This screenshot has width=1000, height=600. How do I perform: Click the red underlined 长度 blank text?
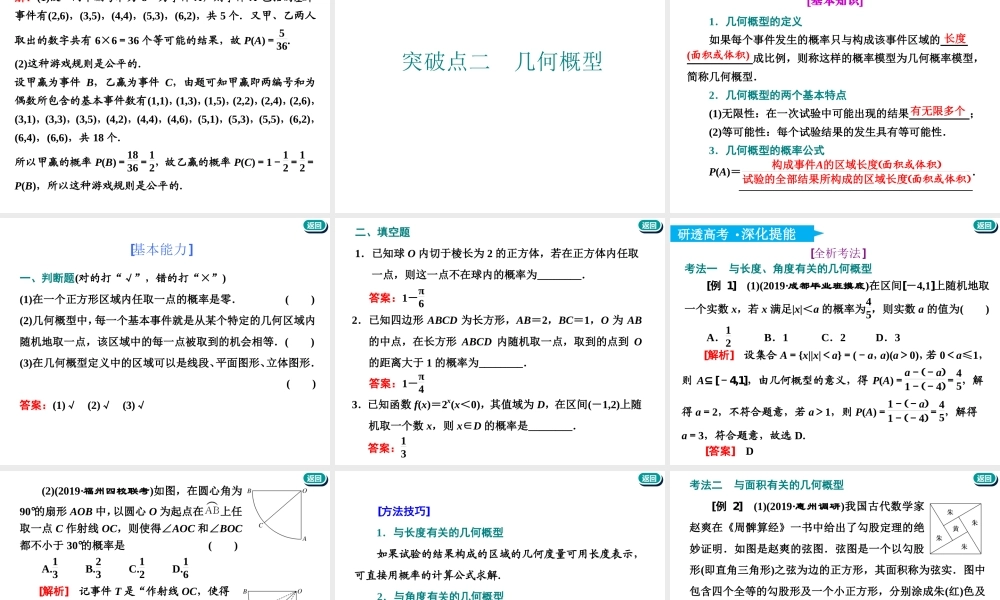coord(955,38)
